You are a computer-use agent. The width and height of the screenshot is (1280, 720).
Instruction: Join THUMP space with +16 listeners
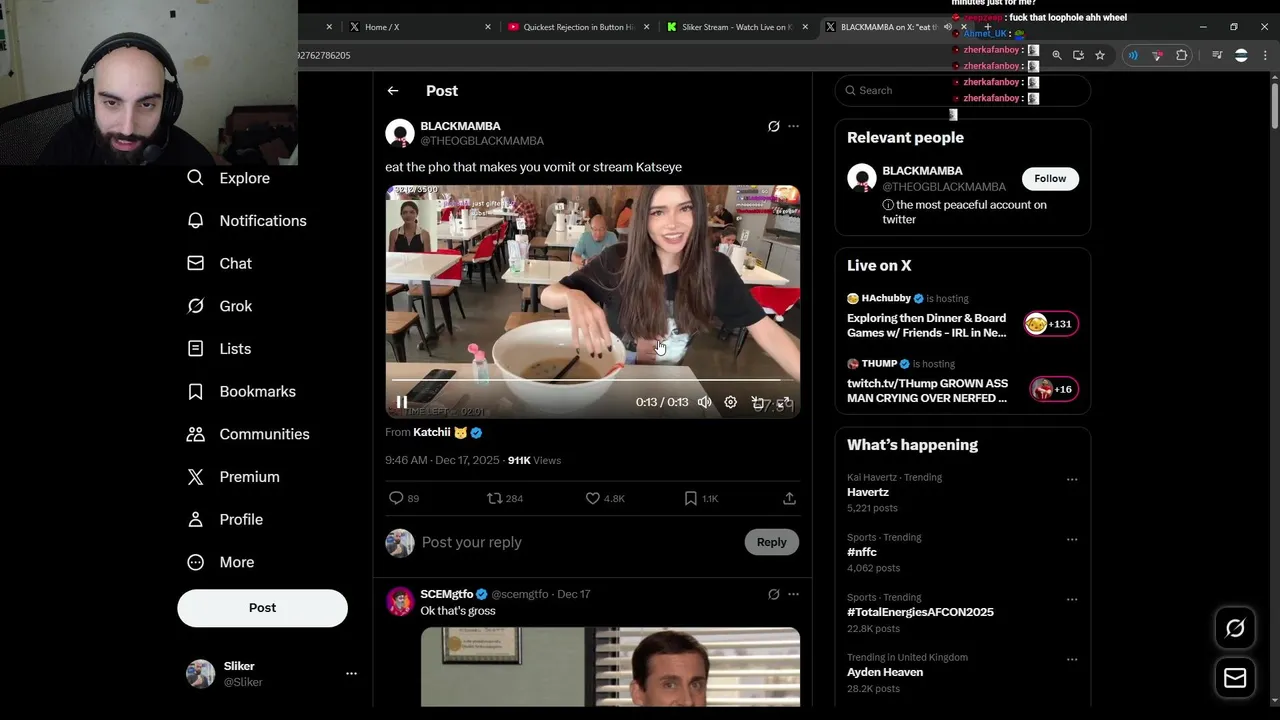1053,389
